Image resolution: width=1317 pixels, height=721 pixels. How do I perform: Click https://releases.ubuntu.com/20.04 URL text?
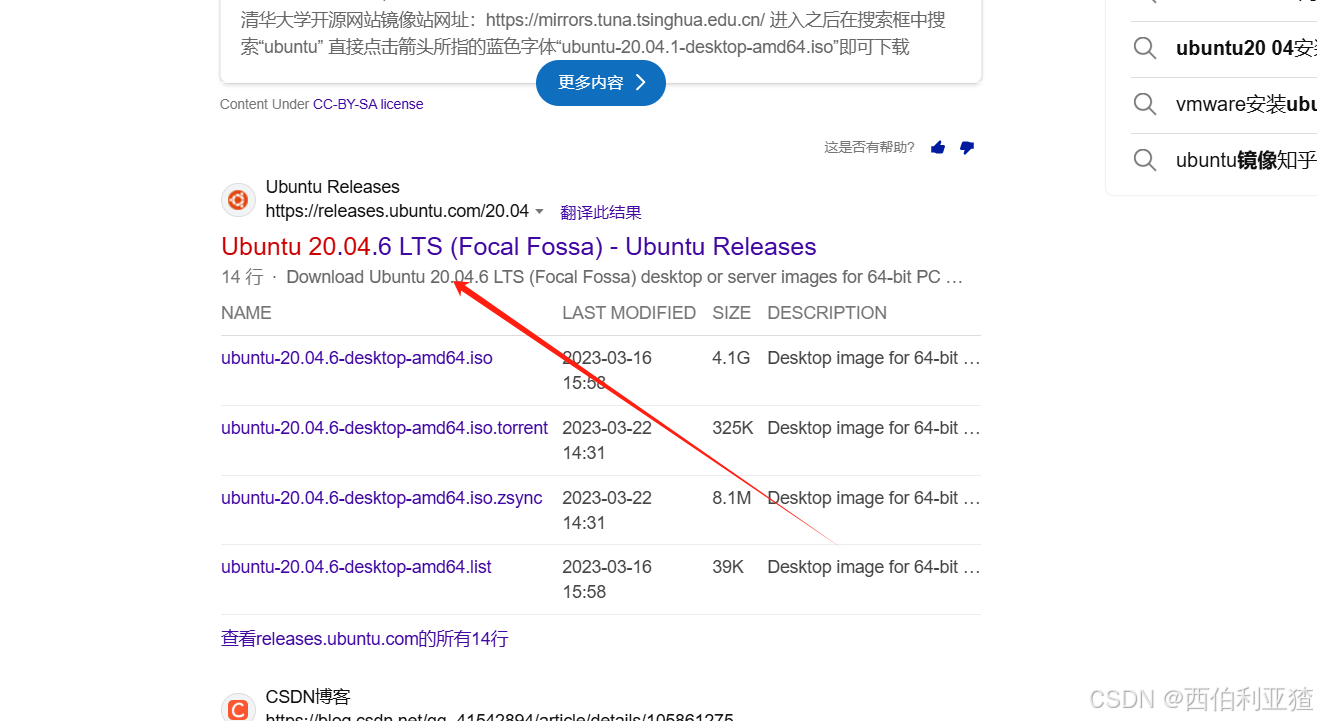coord(397,211)
